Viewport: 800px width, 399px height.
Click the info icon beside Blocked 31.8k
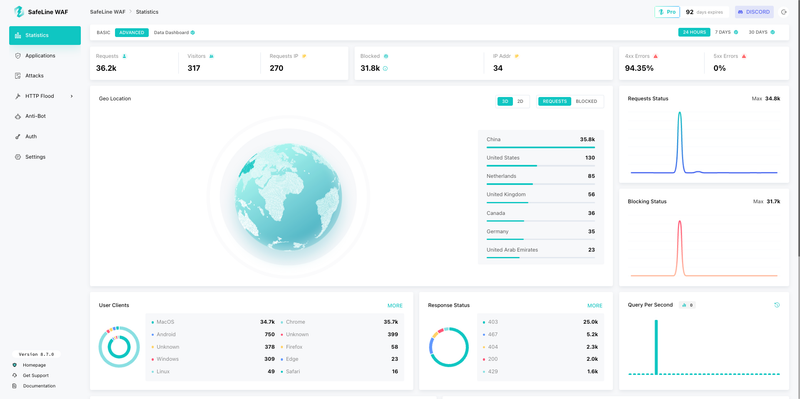click(x=385, y=68)
